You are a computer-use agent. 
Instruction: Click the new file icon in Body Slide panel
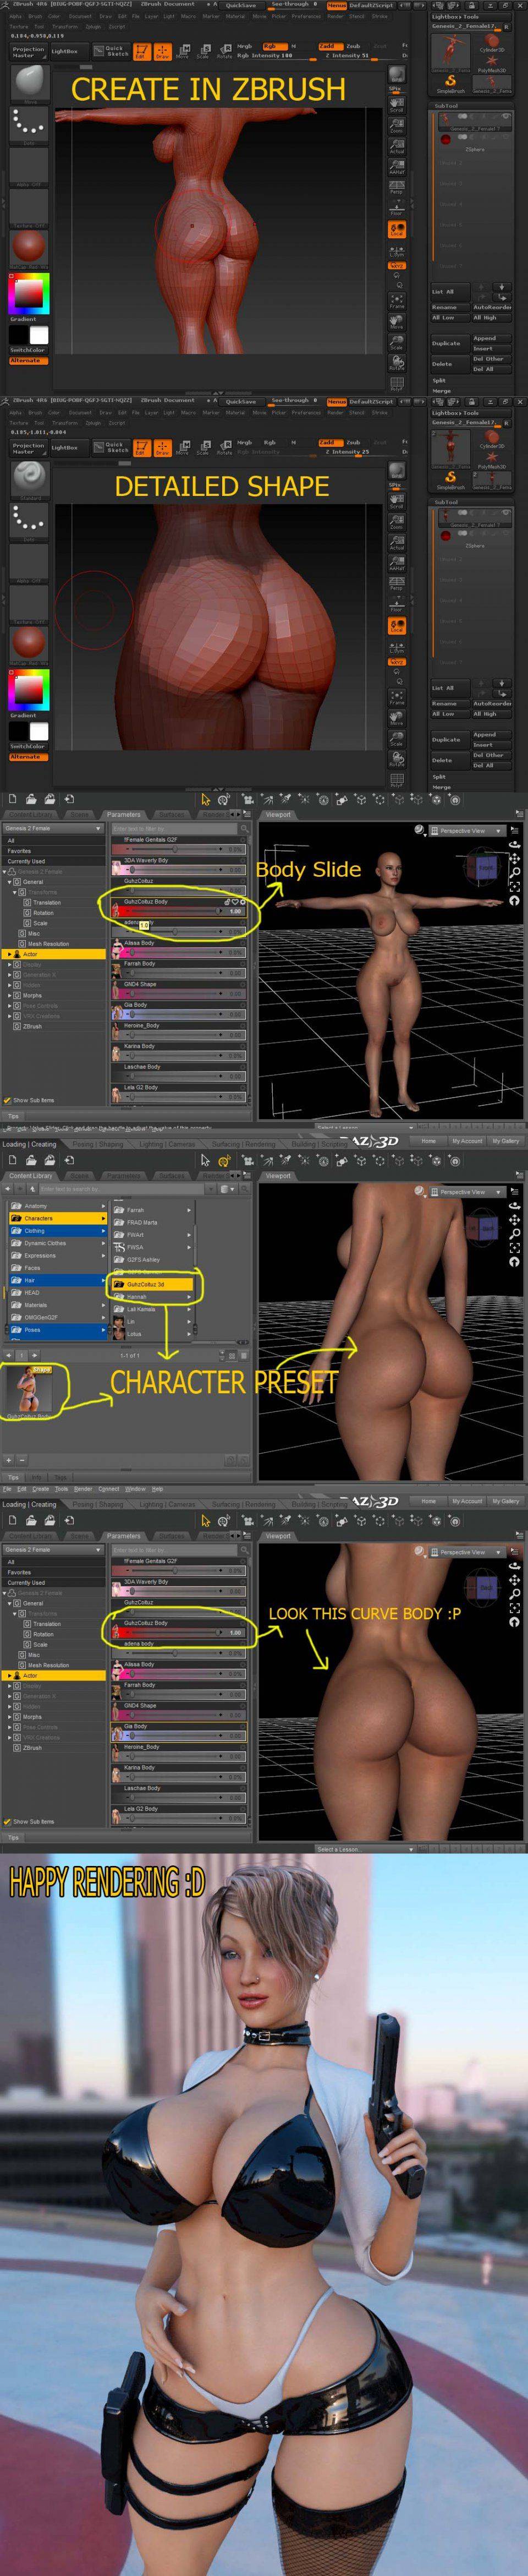13,799
